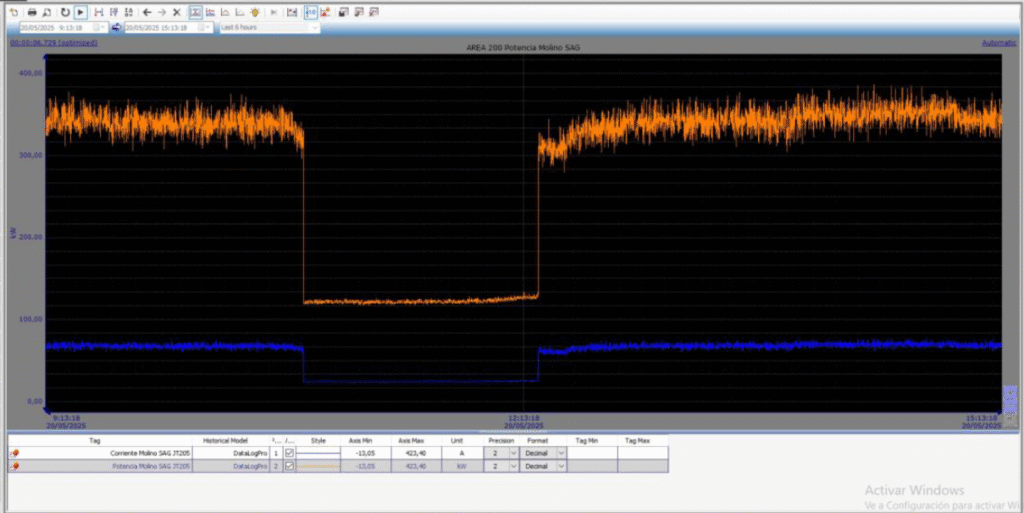Screen dimensions: 1024x513
Task: Open Precision dropdown for Corriente Molino row
Action: tap(513, 453)
